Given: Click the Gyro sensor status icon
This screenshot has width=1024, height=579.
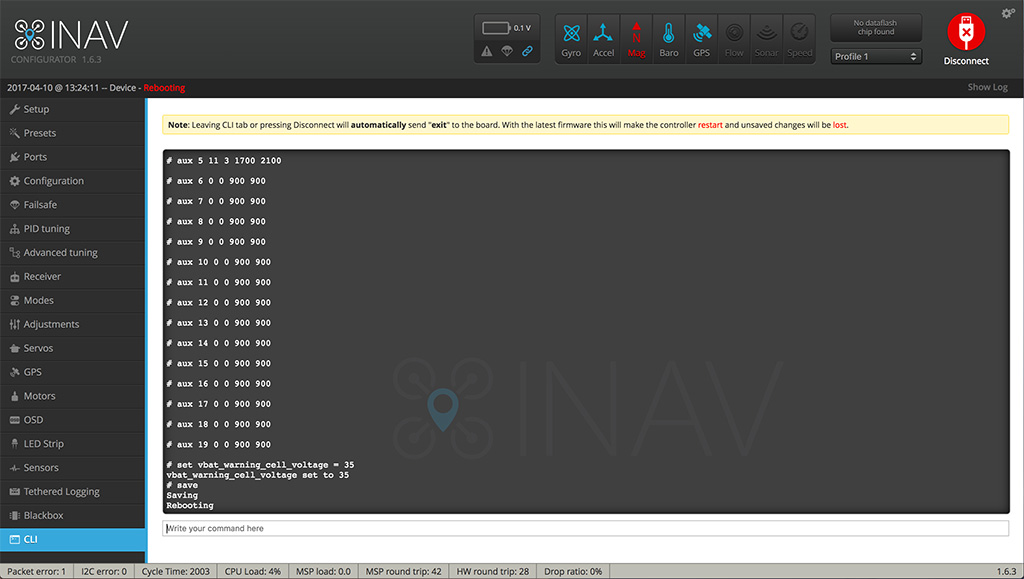Looking at the screenshot, I should 571,39.
